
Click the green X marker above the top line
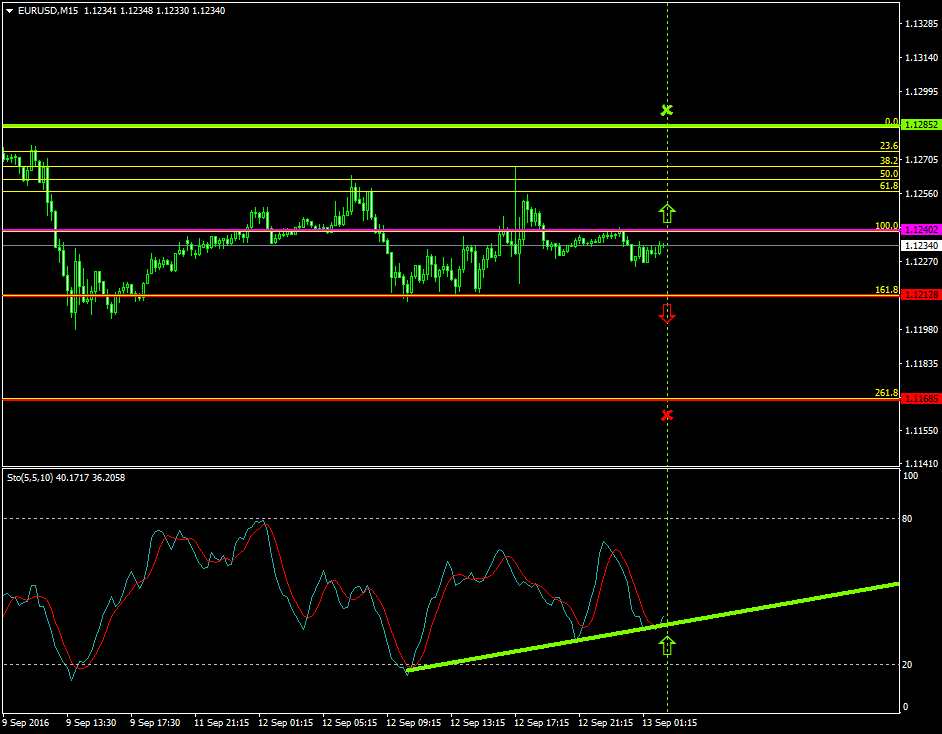pyautogui.click(x=667, y=109)
